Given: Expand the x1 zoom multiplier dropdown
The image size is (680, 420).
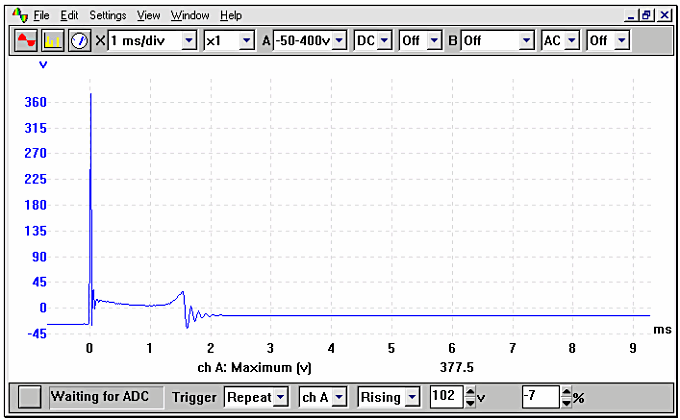Looking at the screenshot, I should [246, 41].
